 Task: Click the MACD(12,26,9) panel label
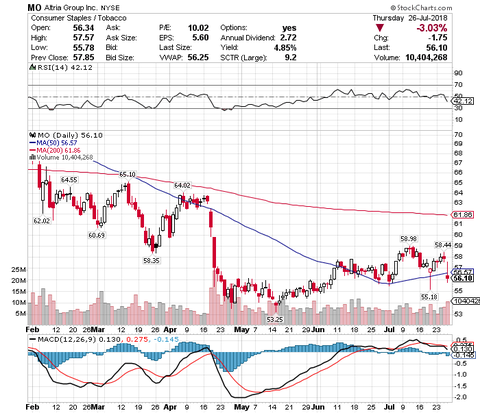[67, 339]
